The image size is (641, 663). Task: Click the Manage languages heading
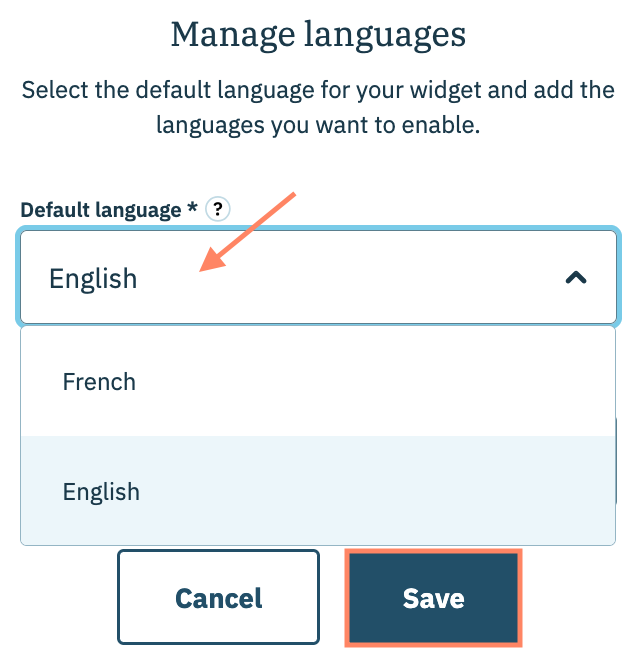319,35
